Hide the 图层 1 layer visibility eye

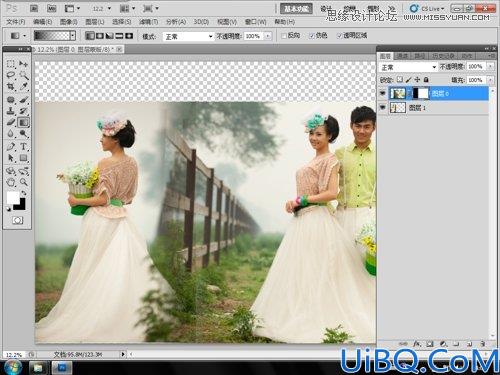pos(383,108)
